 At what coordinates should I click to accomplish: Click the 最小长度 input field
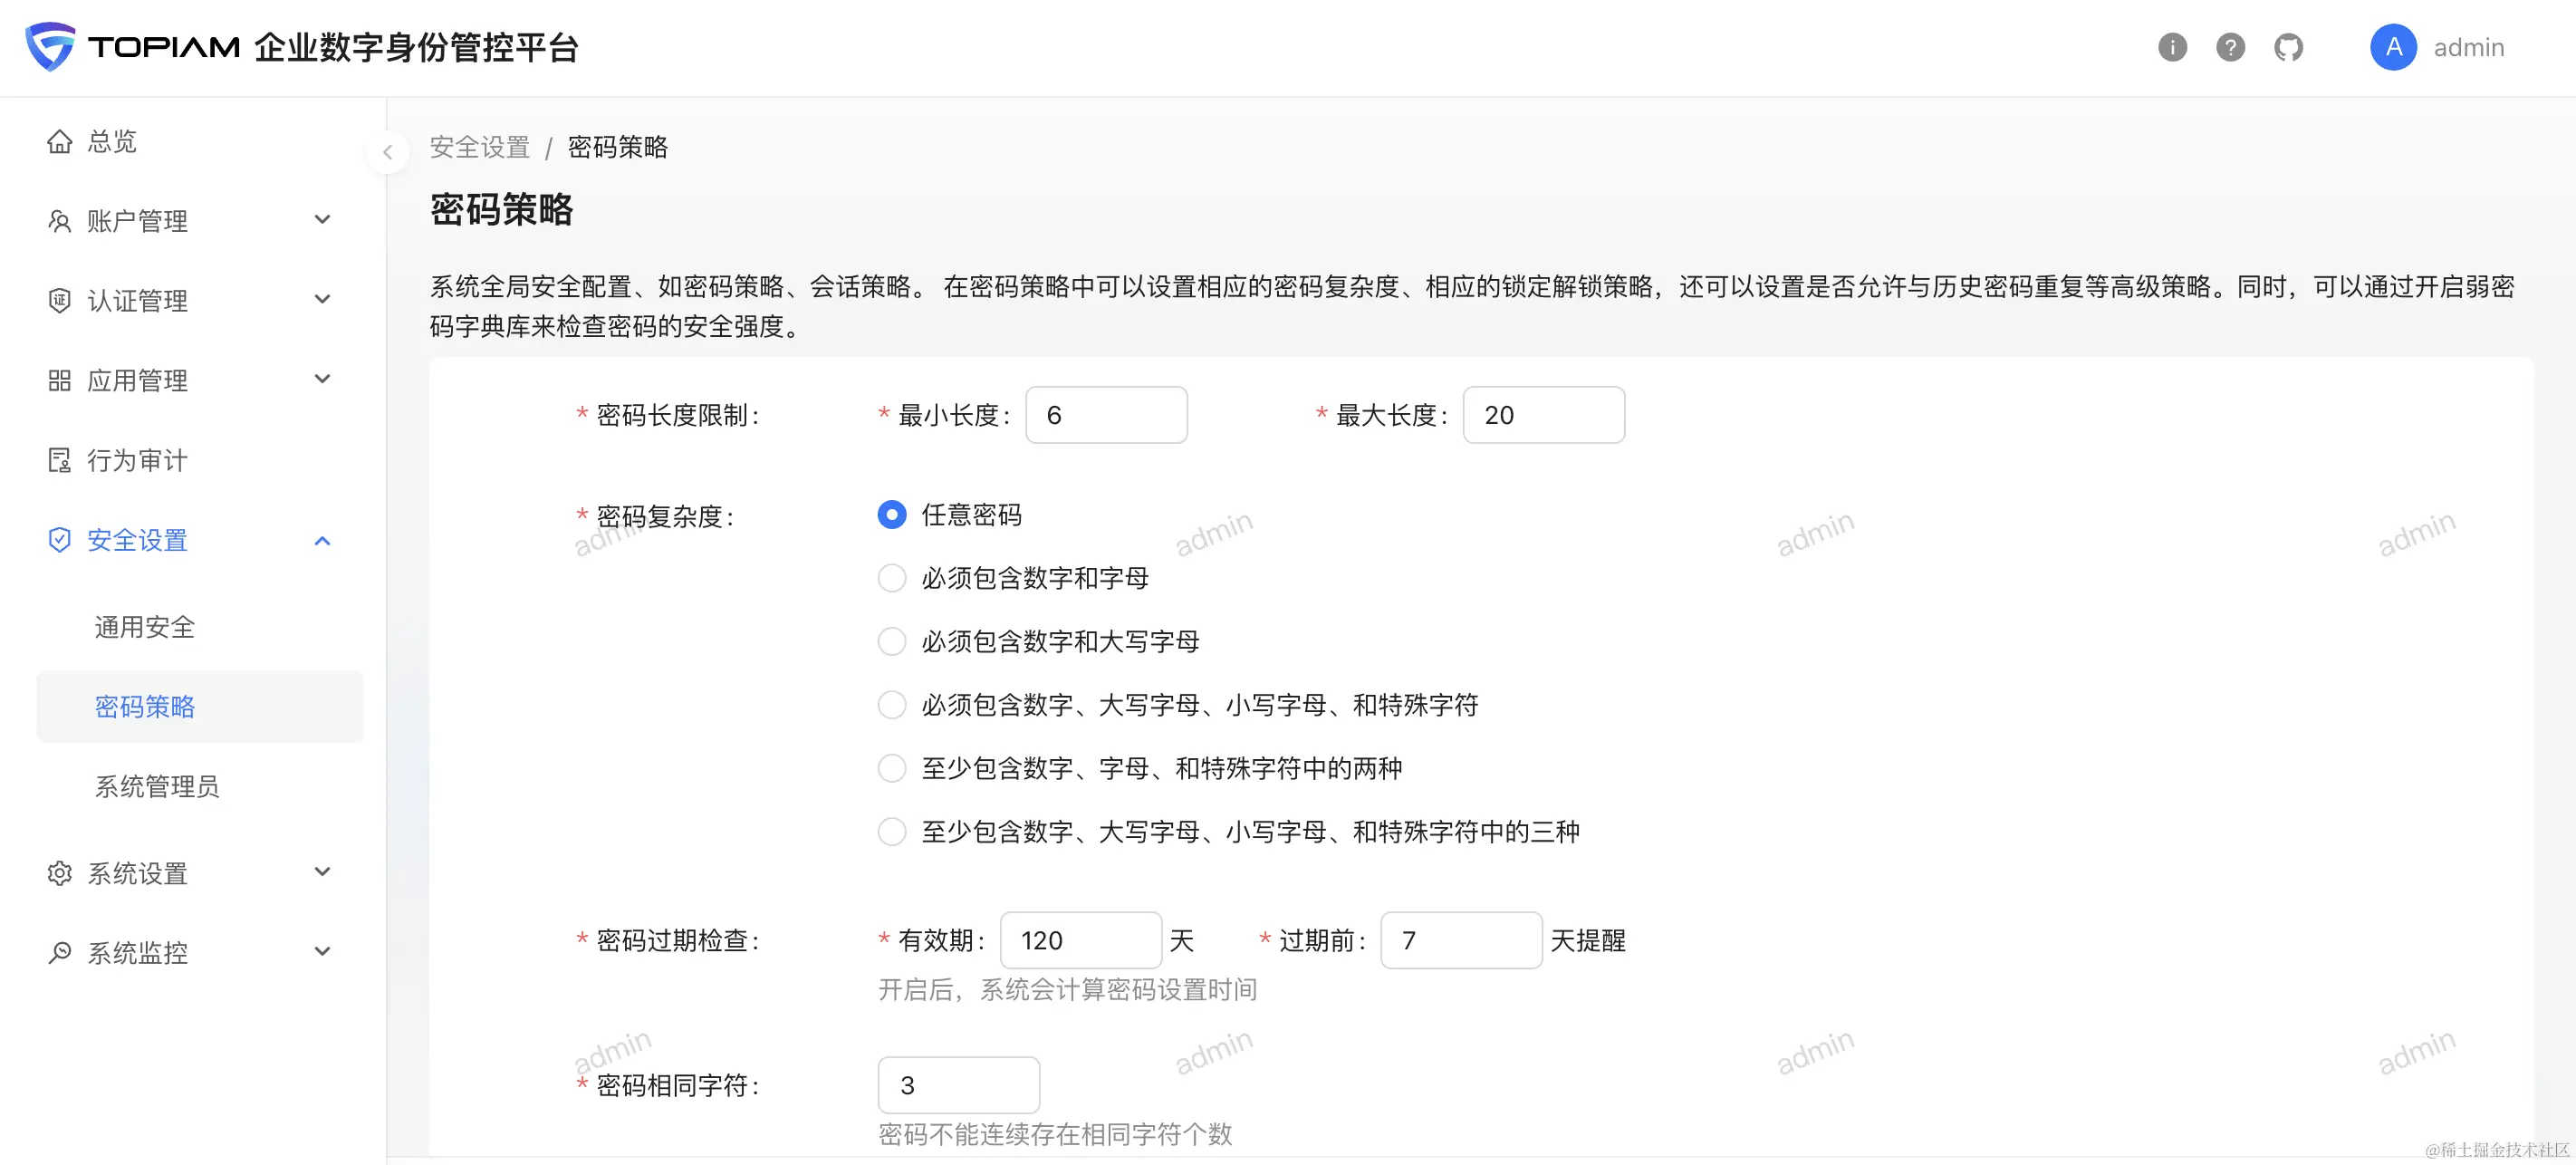click(1106, 416)
